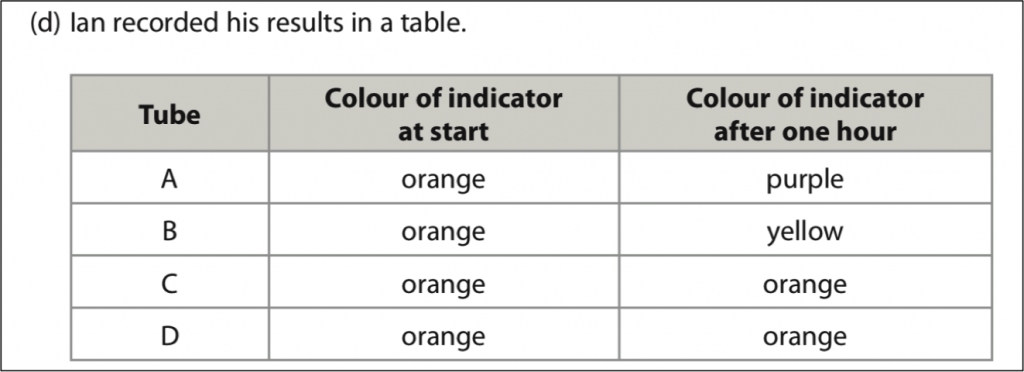Click the 'purple' result for tube A

(x=805, y=179)
